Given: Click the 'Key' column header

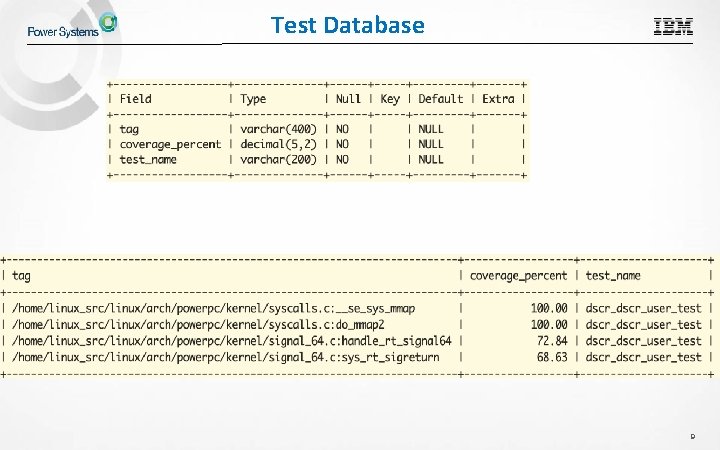Looking at the screenshot, I should 390,99.
